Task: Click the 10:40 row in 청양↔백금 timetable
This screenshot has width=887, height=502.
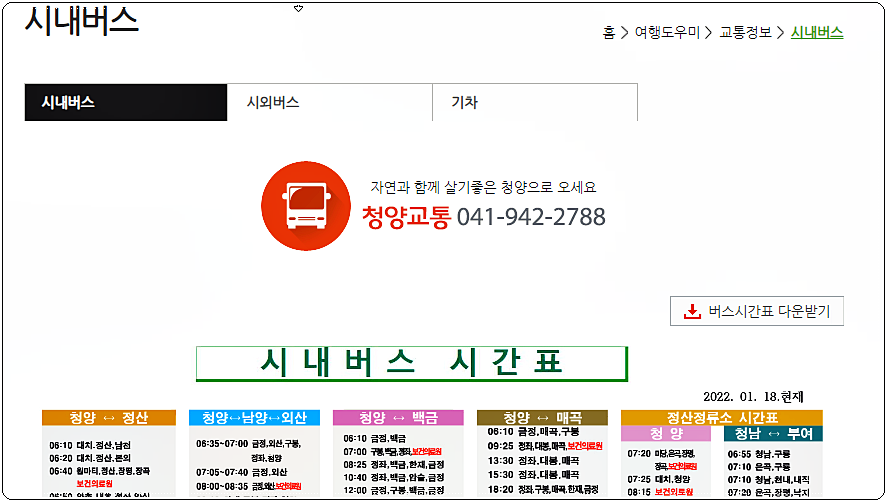Action: (394, 477)
